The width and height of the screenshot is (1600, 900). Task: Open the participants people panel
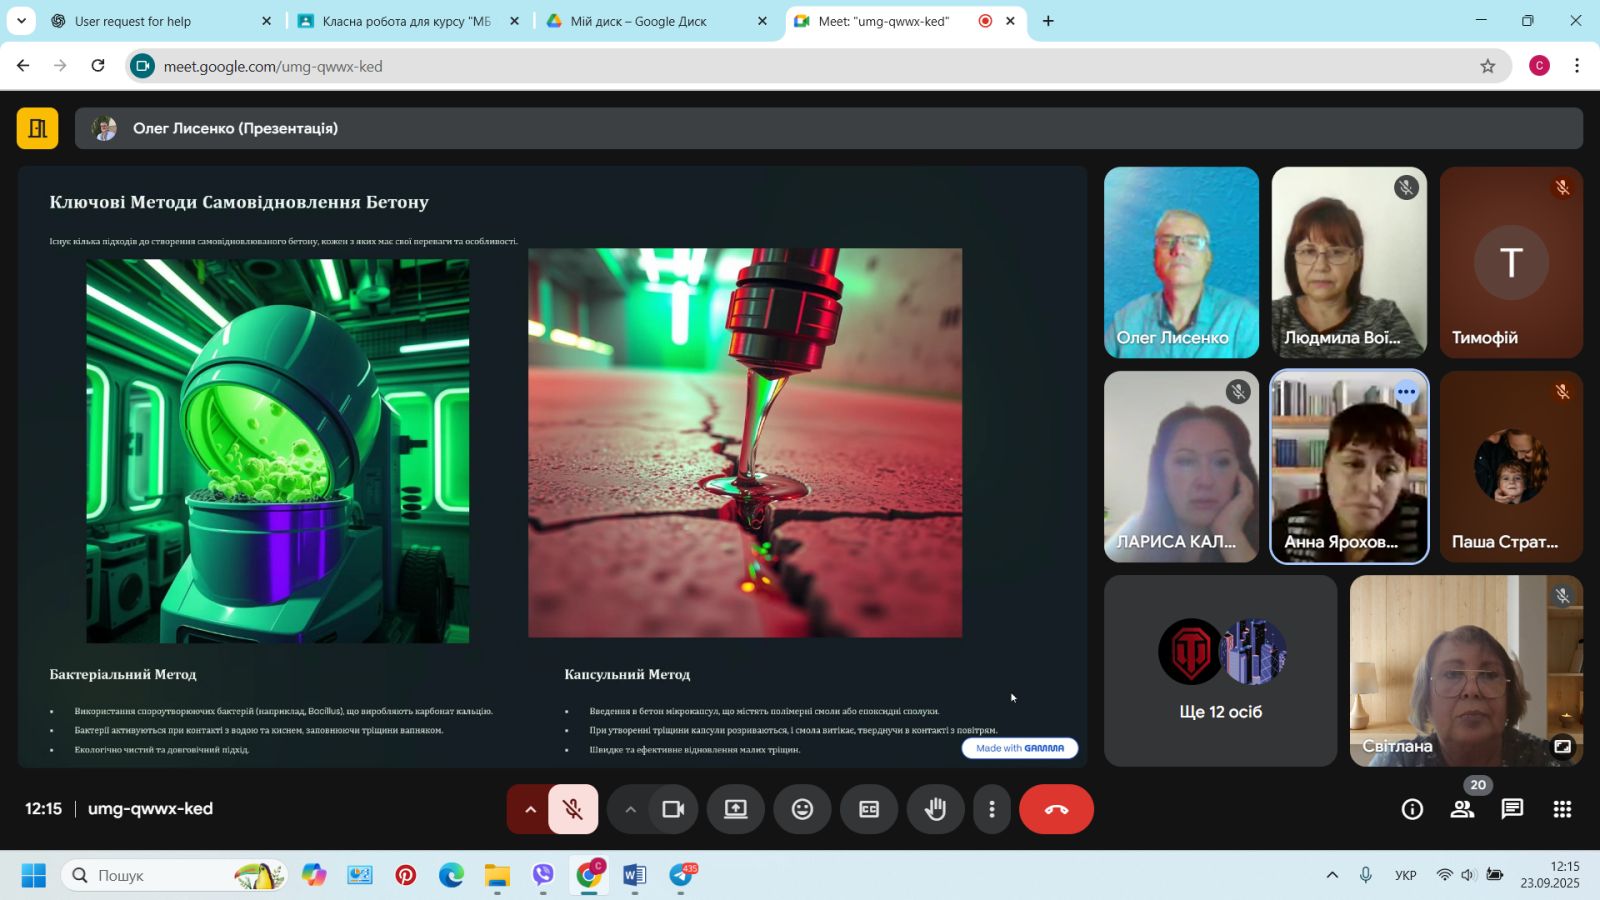pos(1462,809)
